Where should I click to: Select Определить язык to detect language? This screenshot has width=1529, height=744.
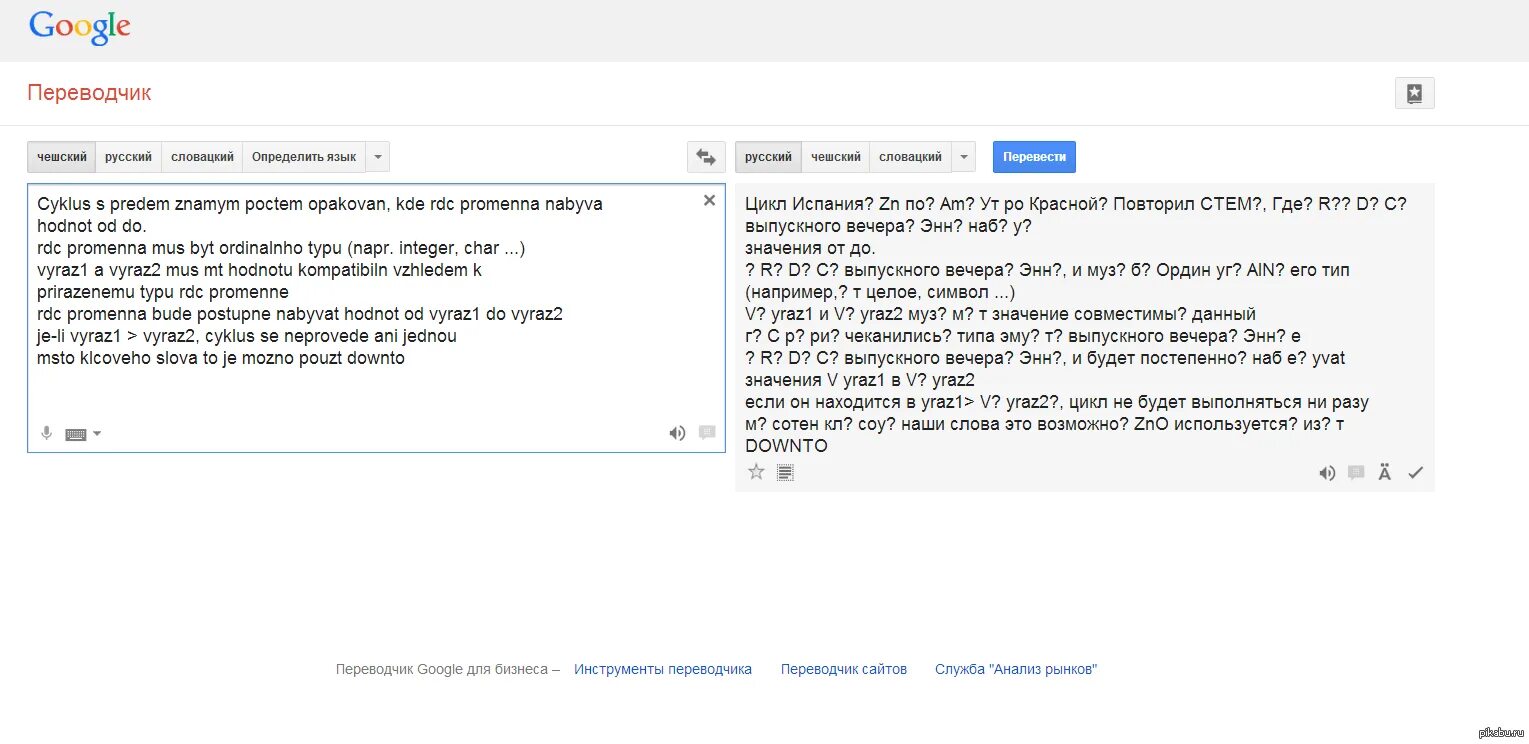click(x=304, y=157)
